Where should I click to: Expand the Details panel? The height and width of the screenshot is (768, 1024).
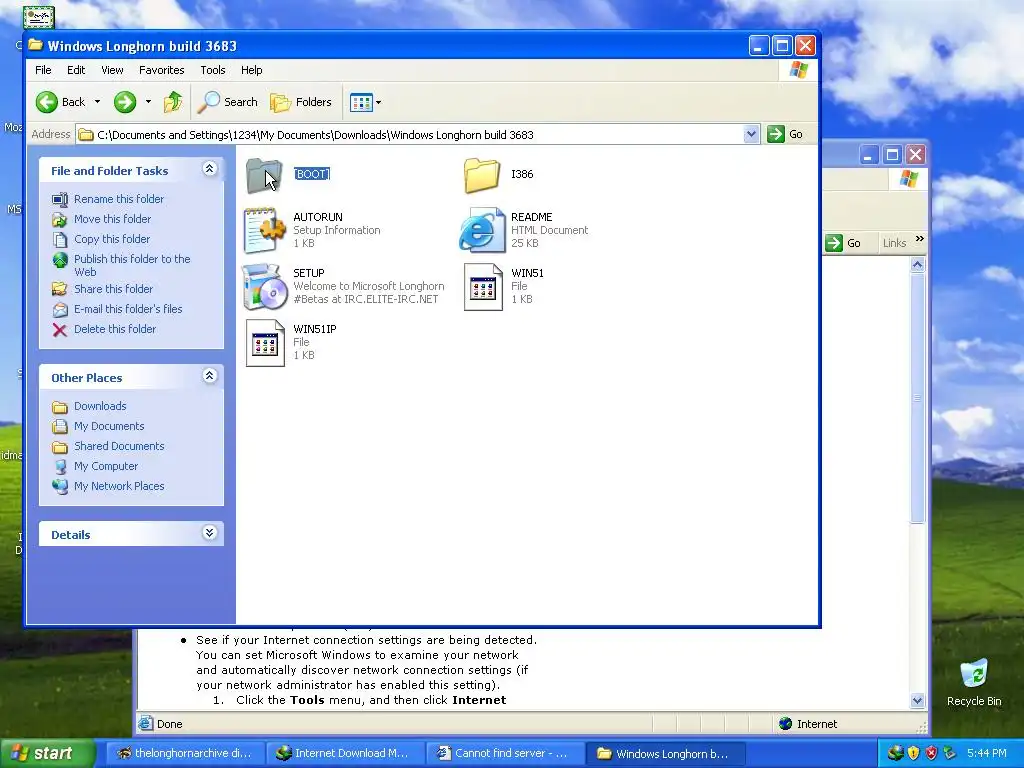click(210, 533)
